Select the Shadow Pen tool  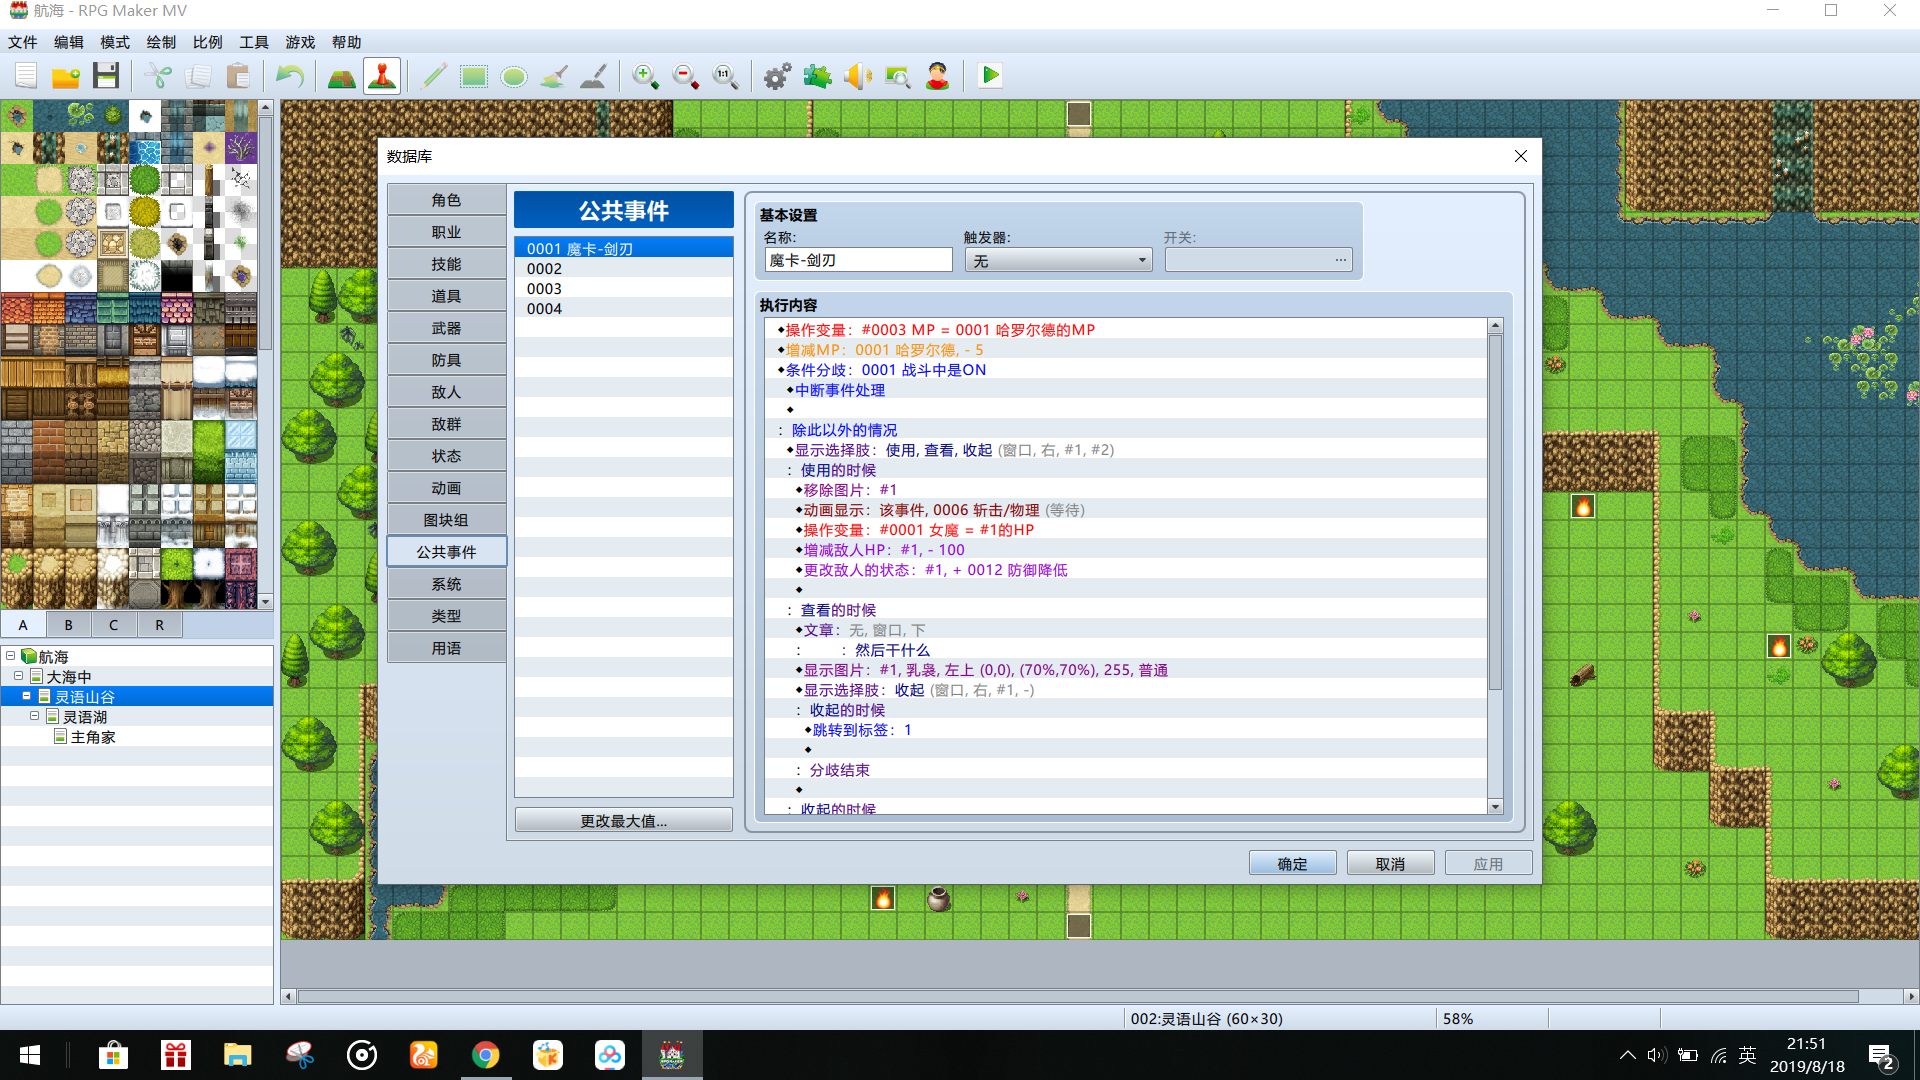pyautogui.click(x=594, y=76)
